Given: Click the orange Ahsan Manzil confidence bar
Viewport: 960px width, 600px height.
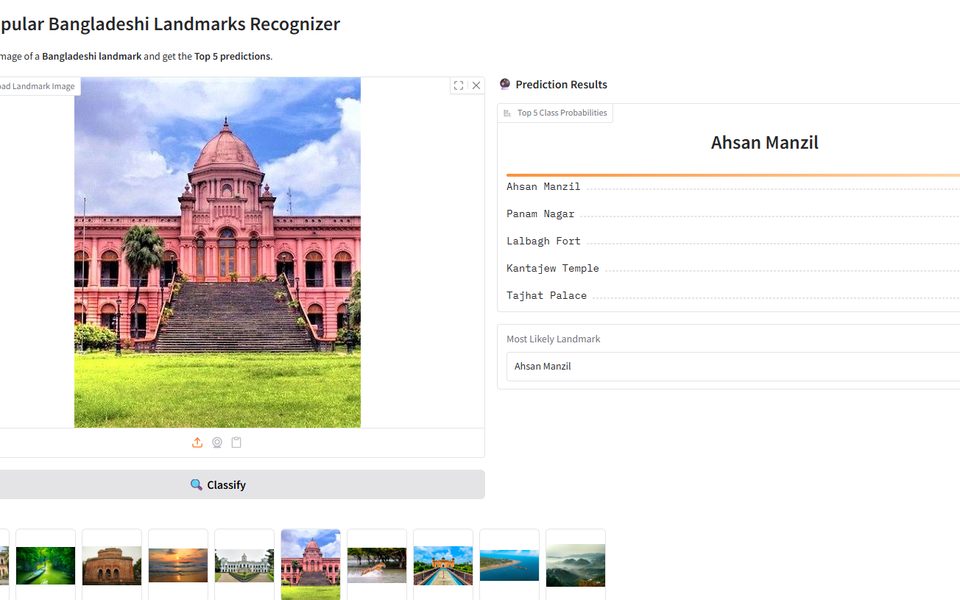Looking at the screenshot, I should coord(733,175).
